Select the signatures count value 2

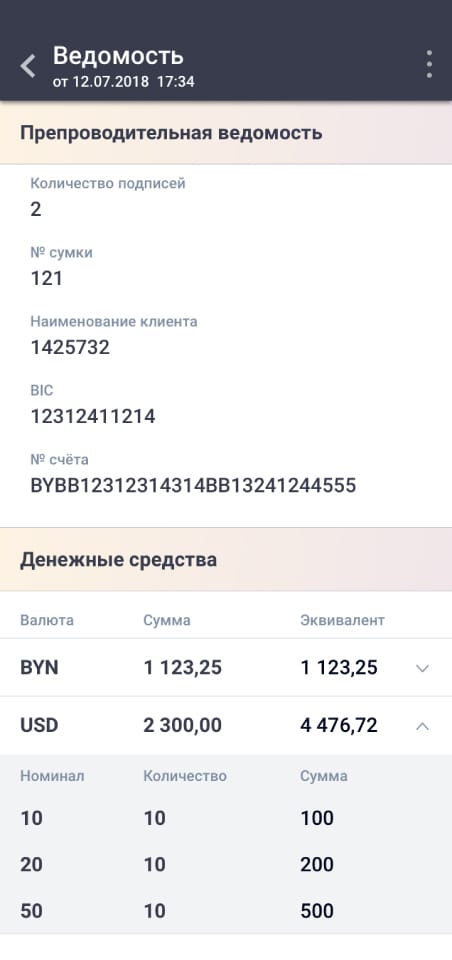(x=36, y=209)
